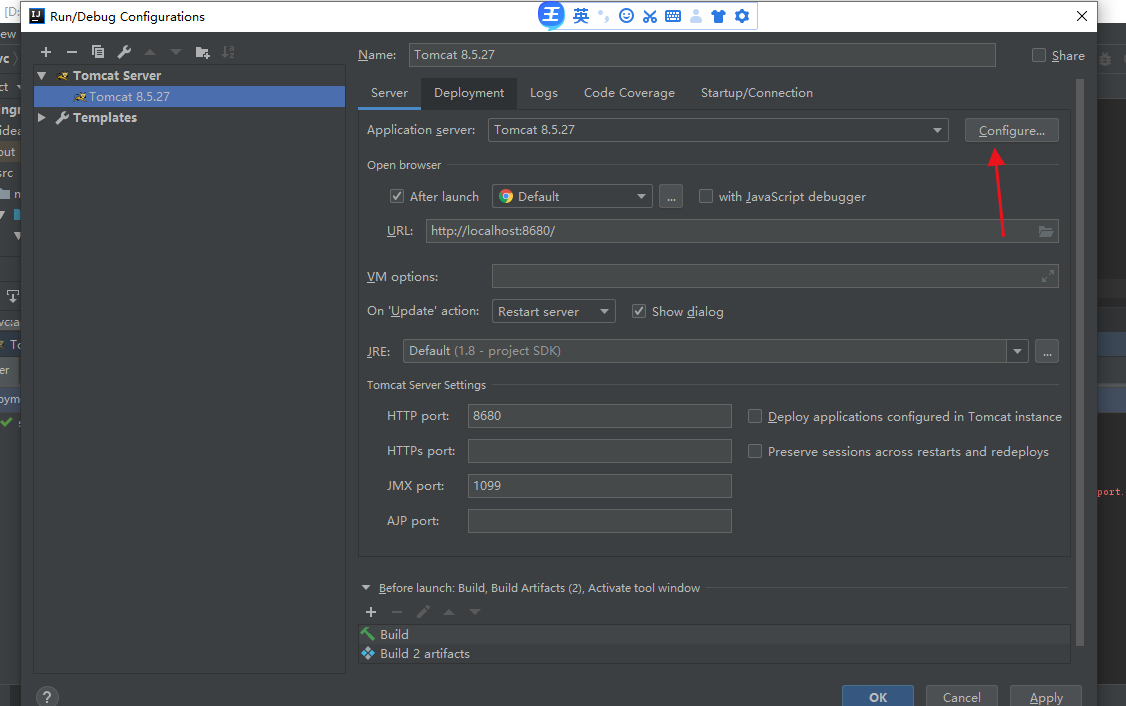Enable Deploy applications configured in Tomcat instance
1126x706 pixels.
pos(755,417)
